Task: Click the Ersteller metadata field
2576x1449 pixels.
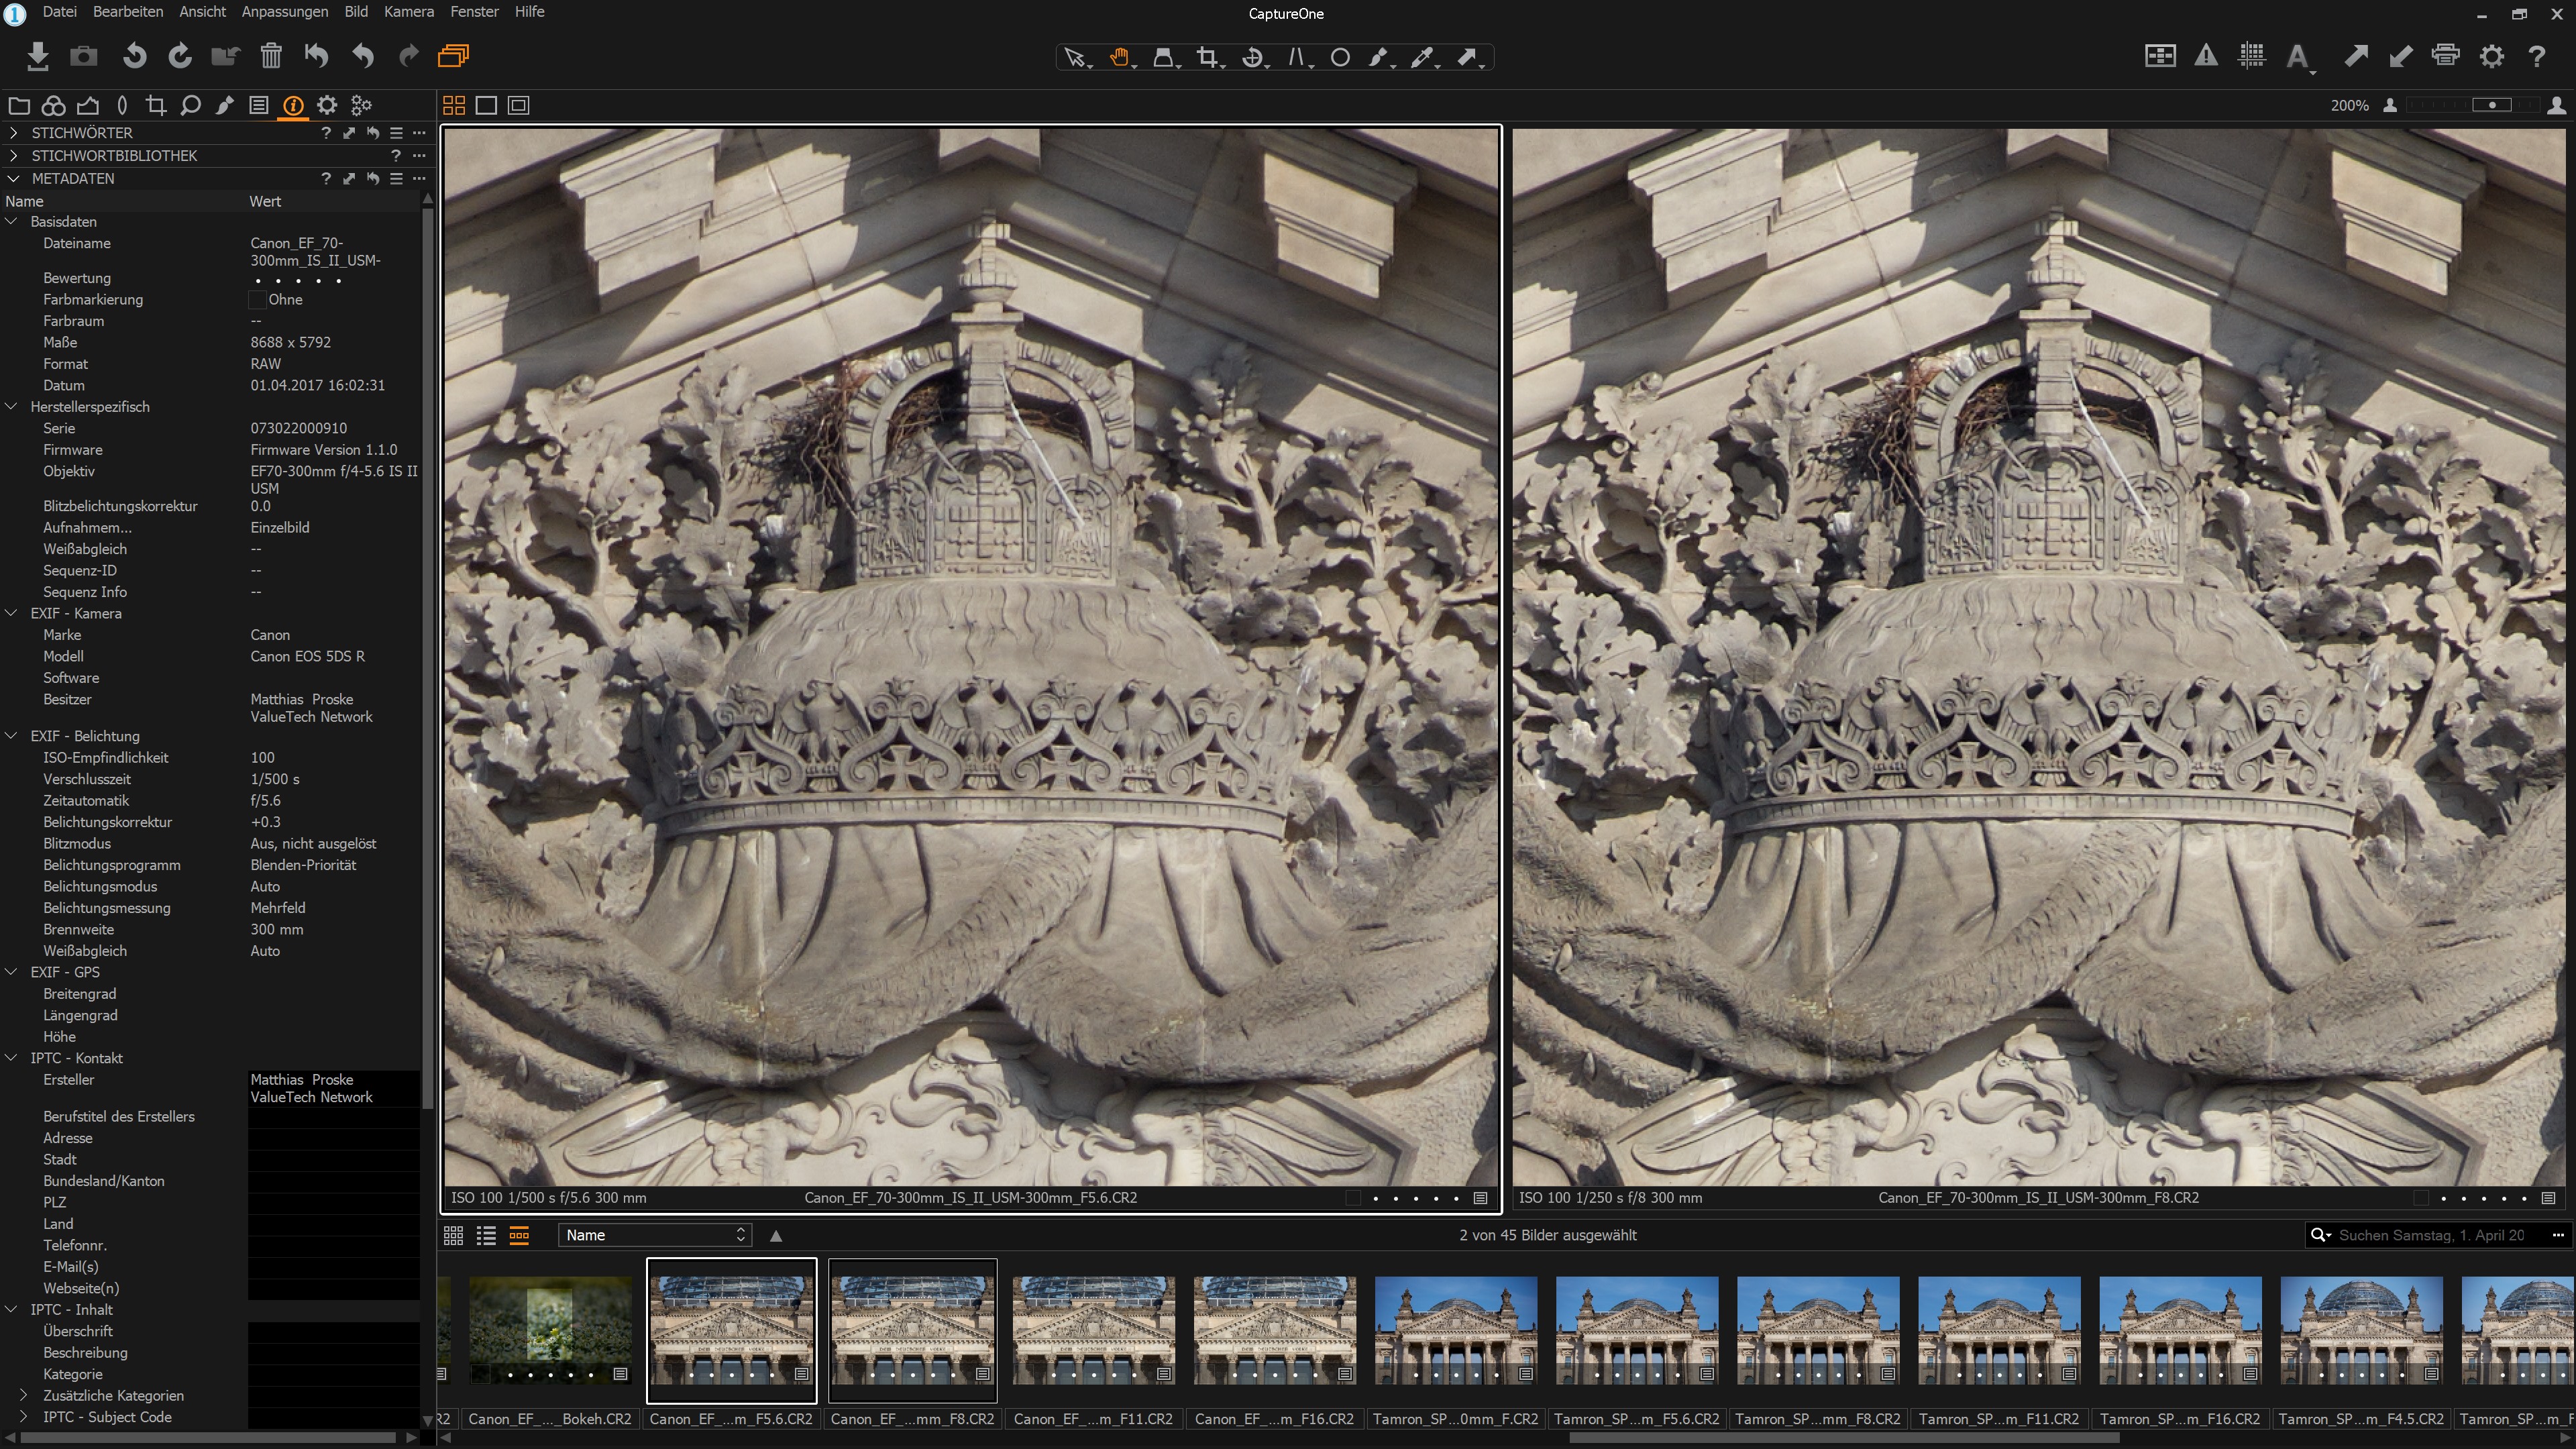Action: point(333,1087)
